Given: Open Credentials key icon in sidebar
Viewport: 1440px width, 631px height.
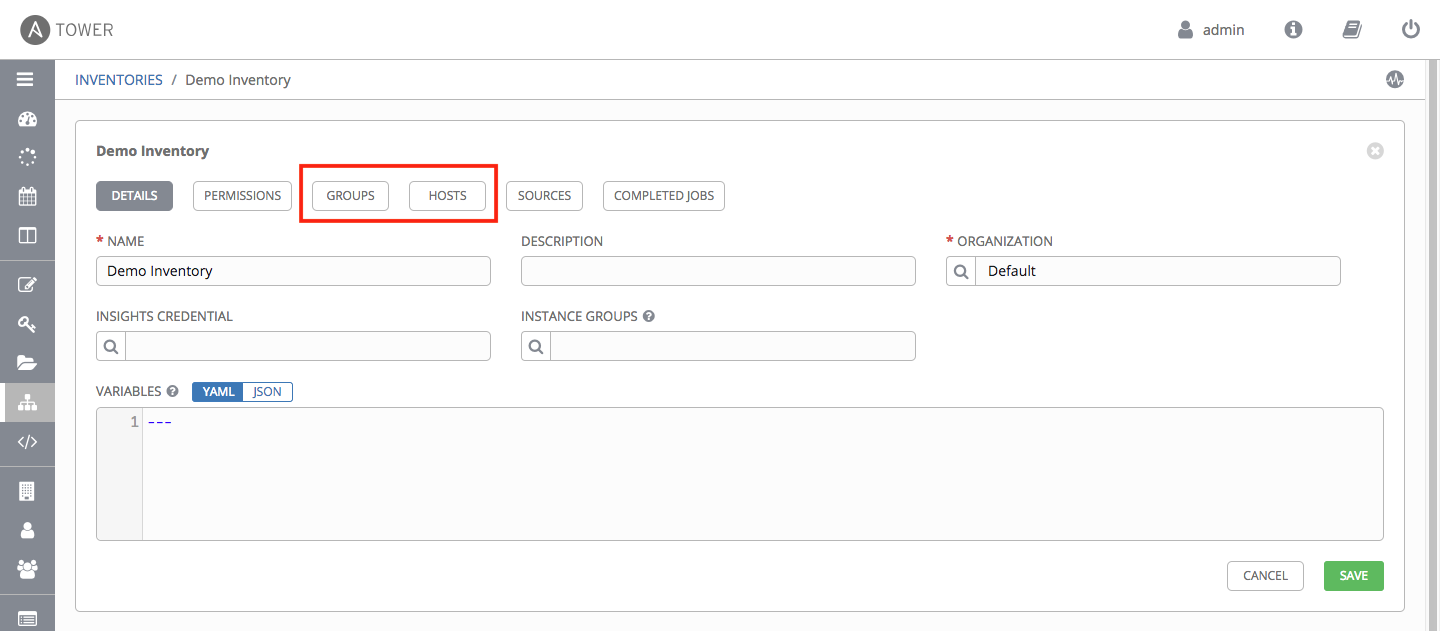Looking at the screenshot, I should (x=27, y=324).
